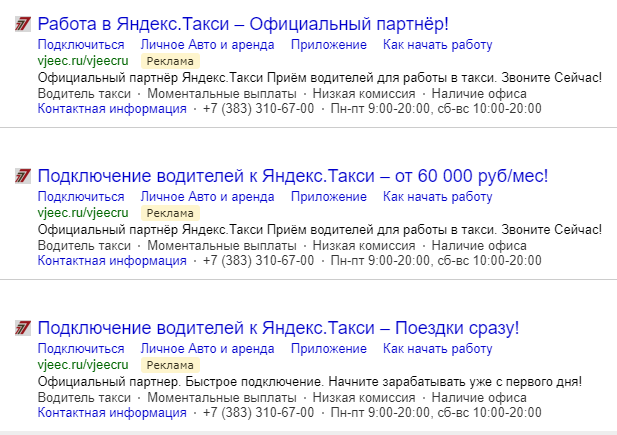Click 'Реклама' badge in '60 000 руб/мес' ad
Image resolution: width=617 pixels, height=435 pixels.
[170, 213]
